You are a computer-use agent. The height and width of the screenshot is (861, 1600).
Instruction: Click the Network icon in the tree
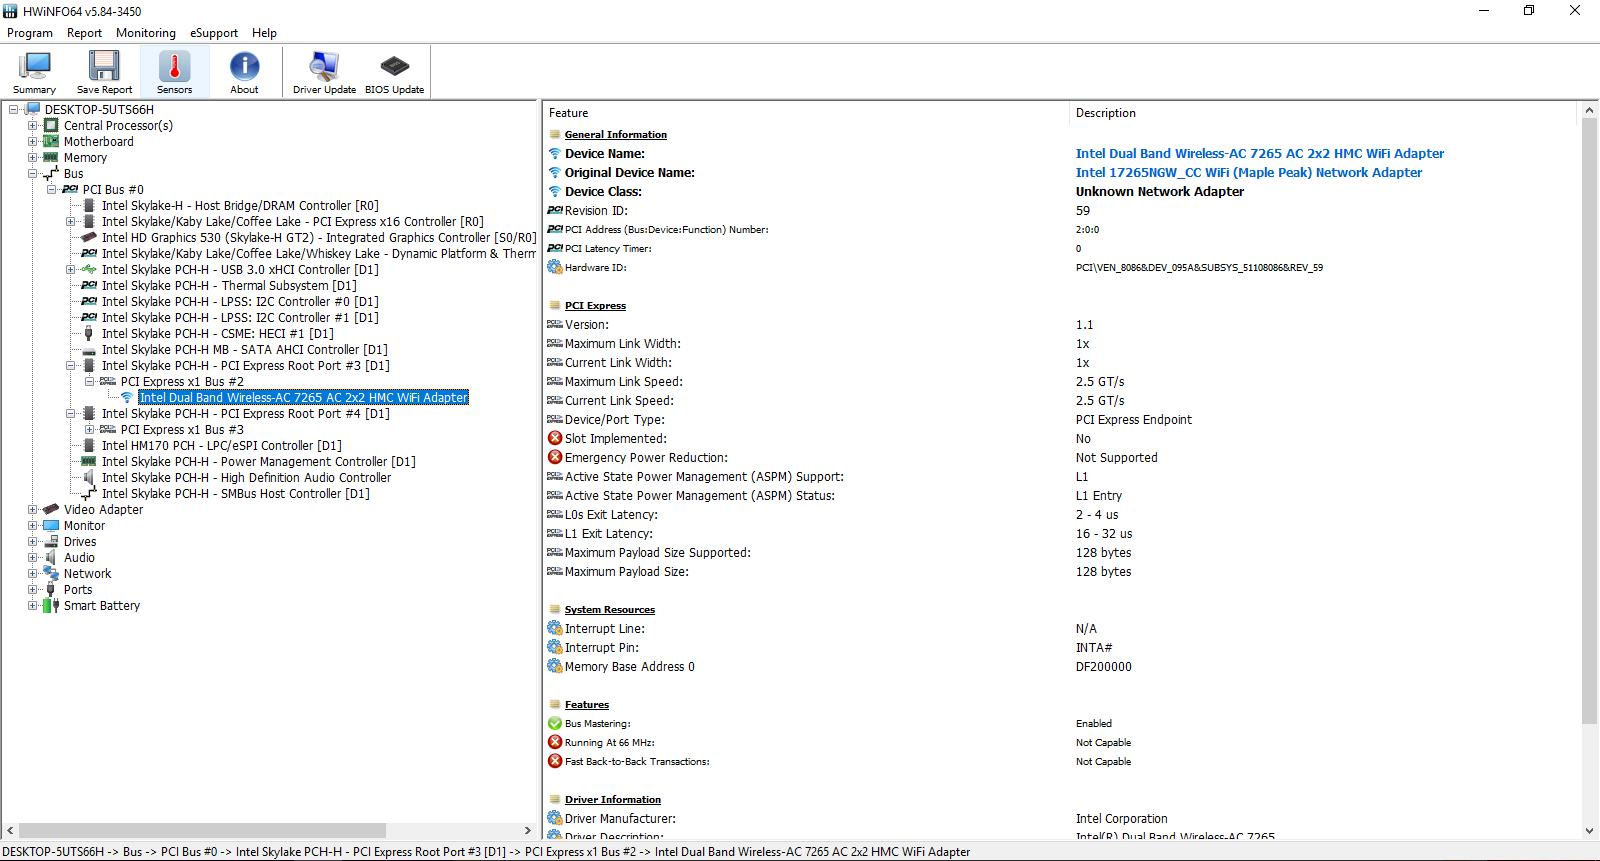[51, 573]
